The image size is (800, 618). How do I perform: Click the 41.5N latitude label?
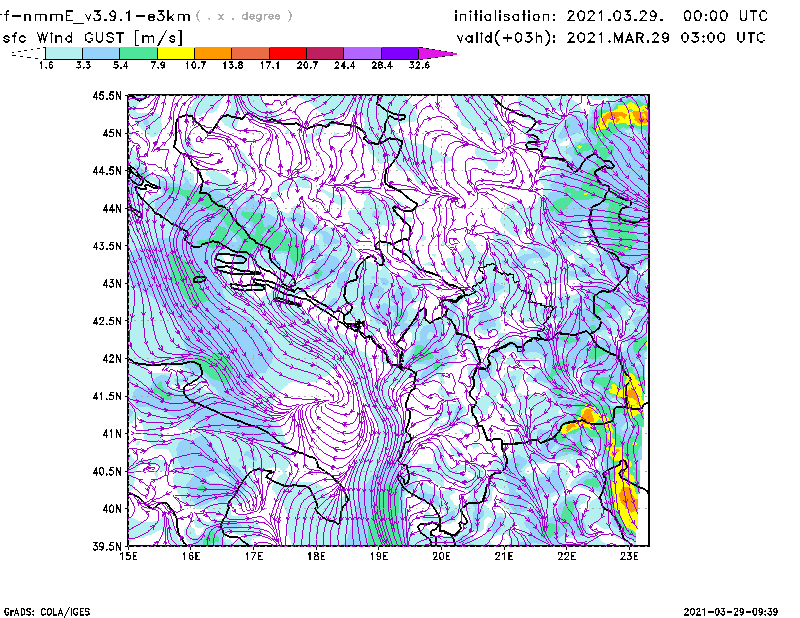pyautogui.click(x=107, y=396)
